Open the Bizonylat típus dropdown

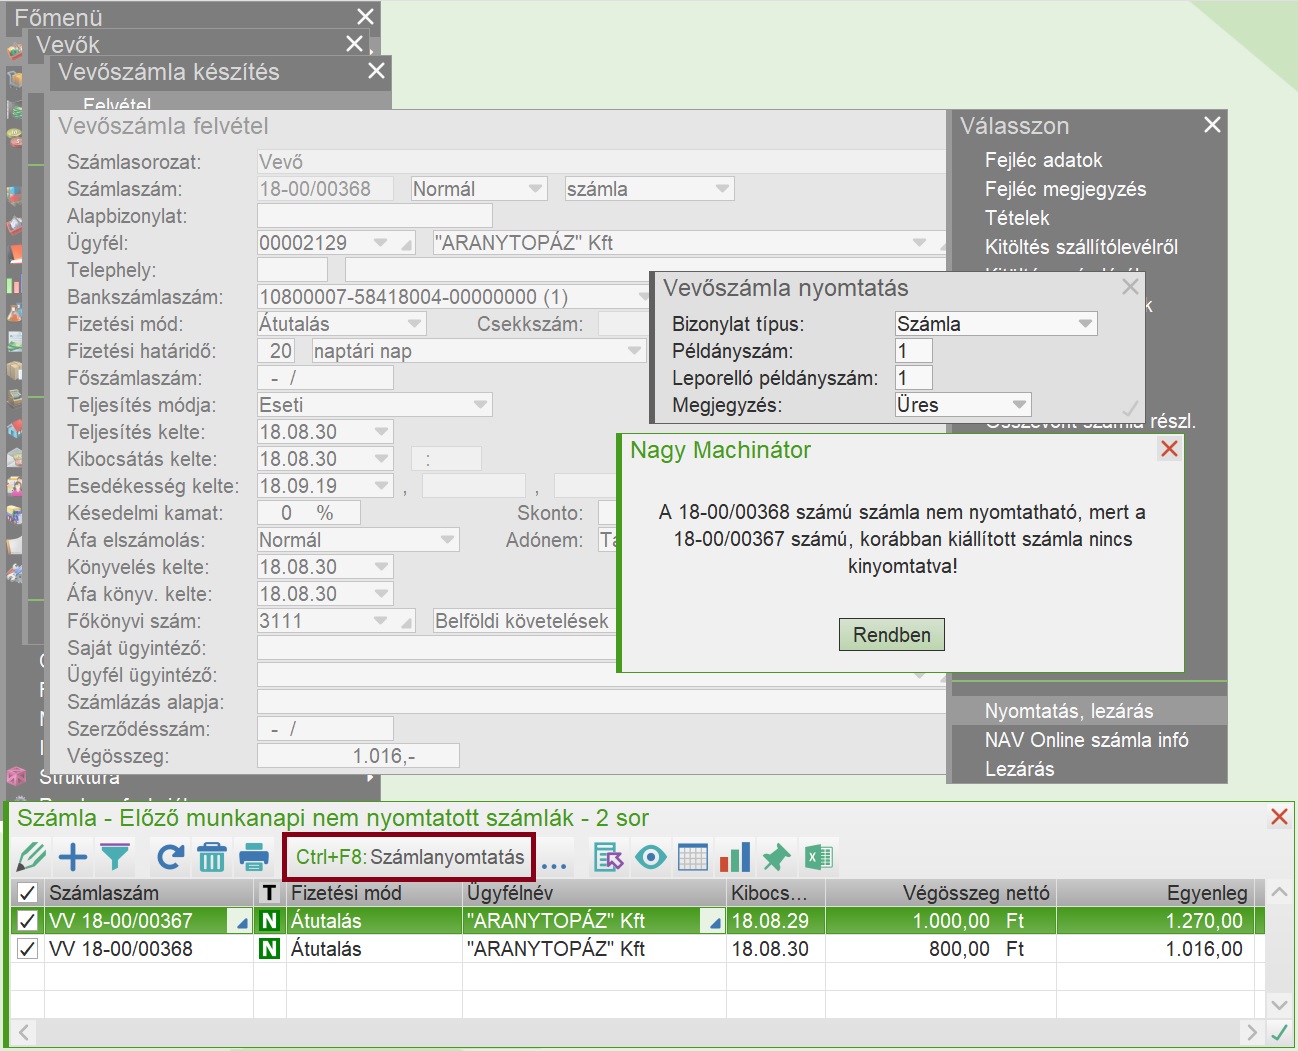point(1085,324)
